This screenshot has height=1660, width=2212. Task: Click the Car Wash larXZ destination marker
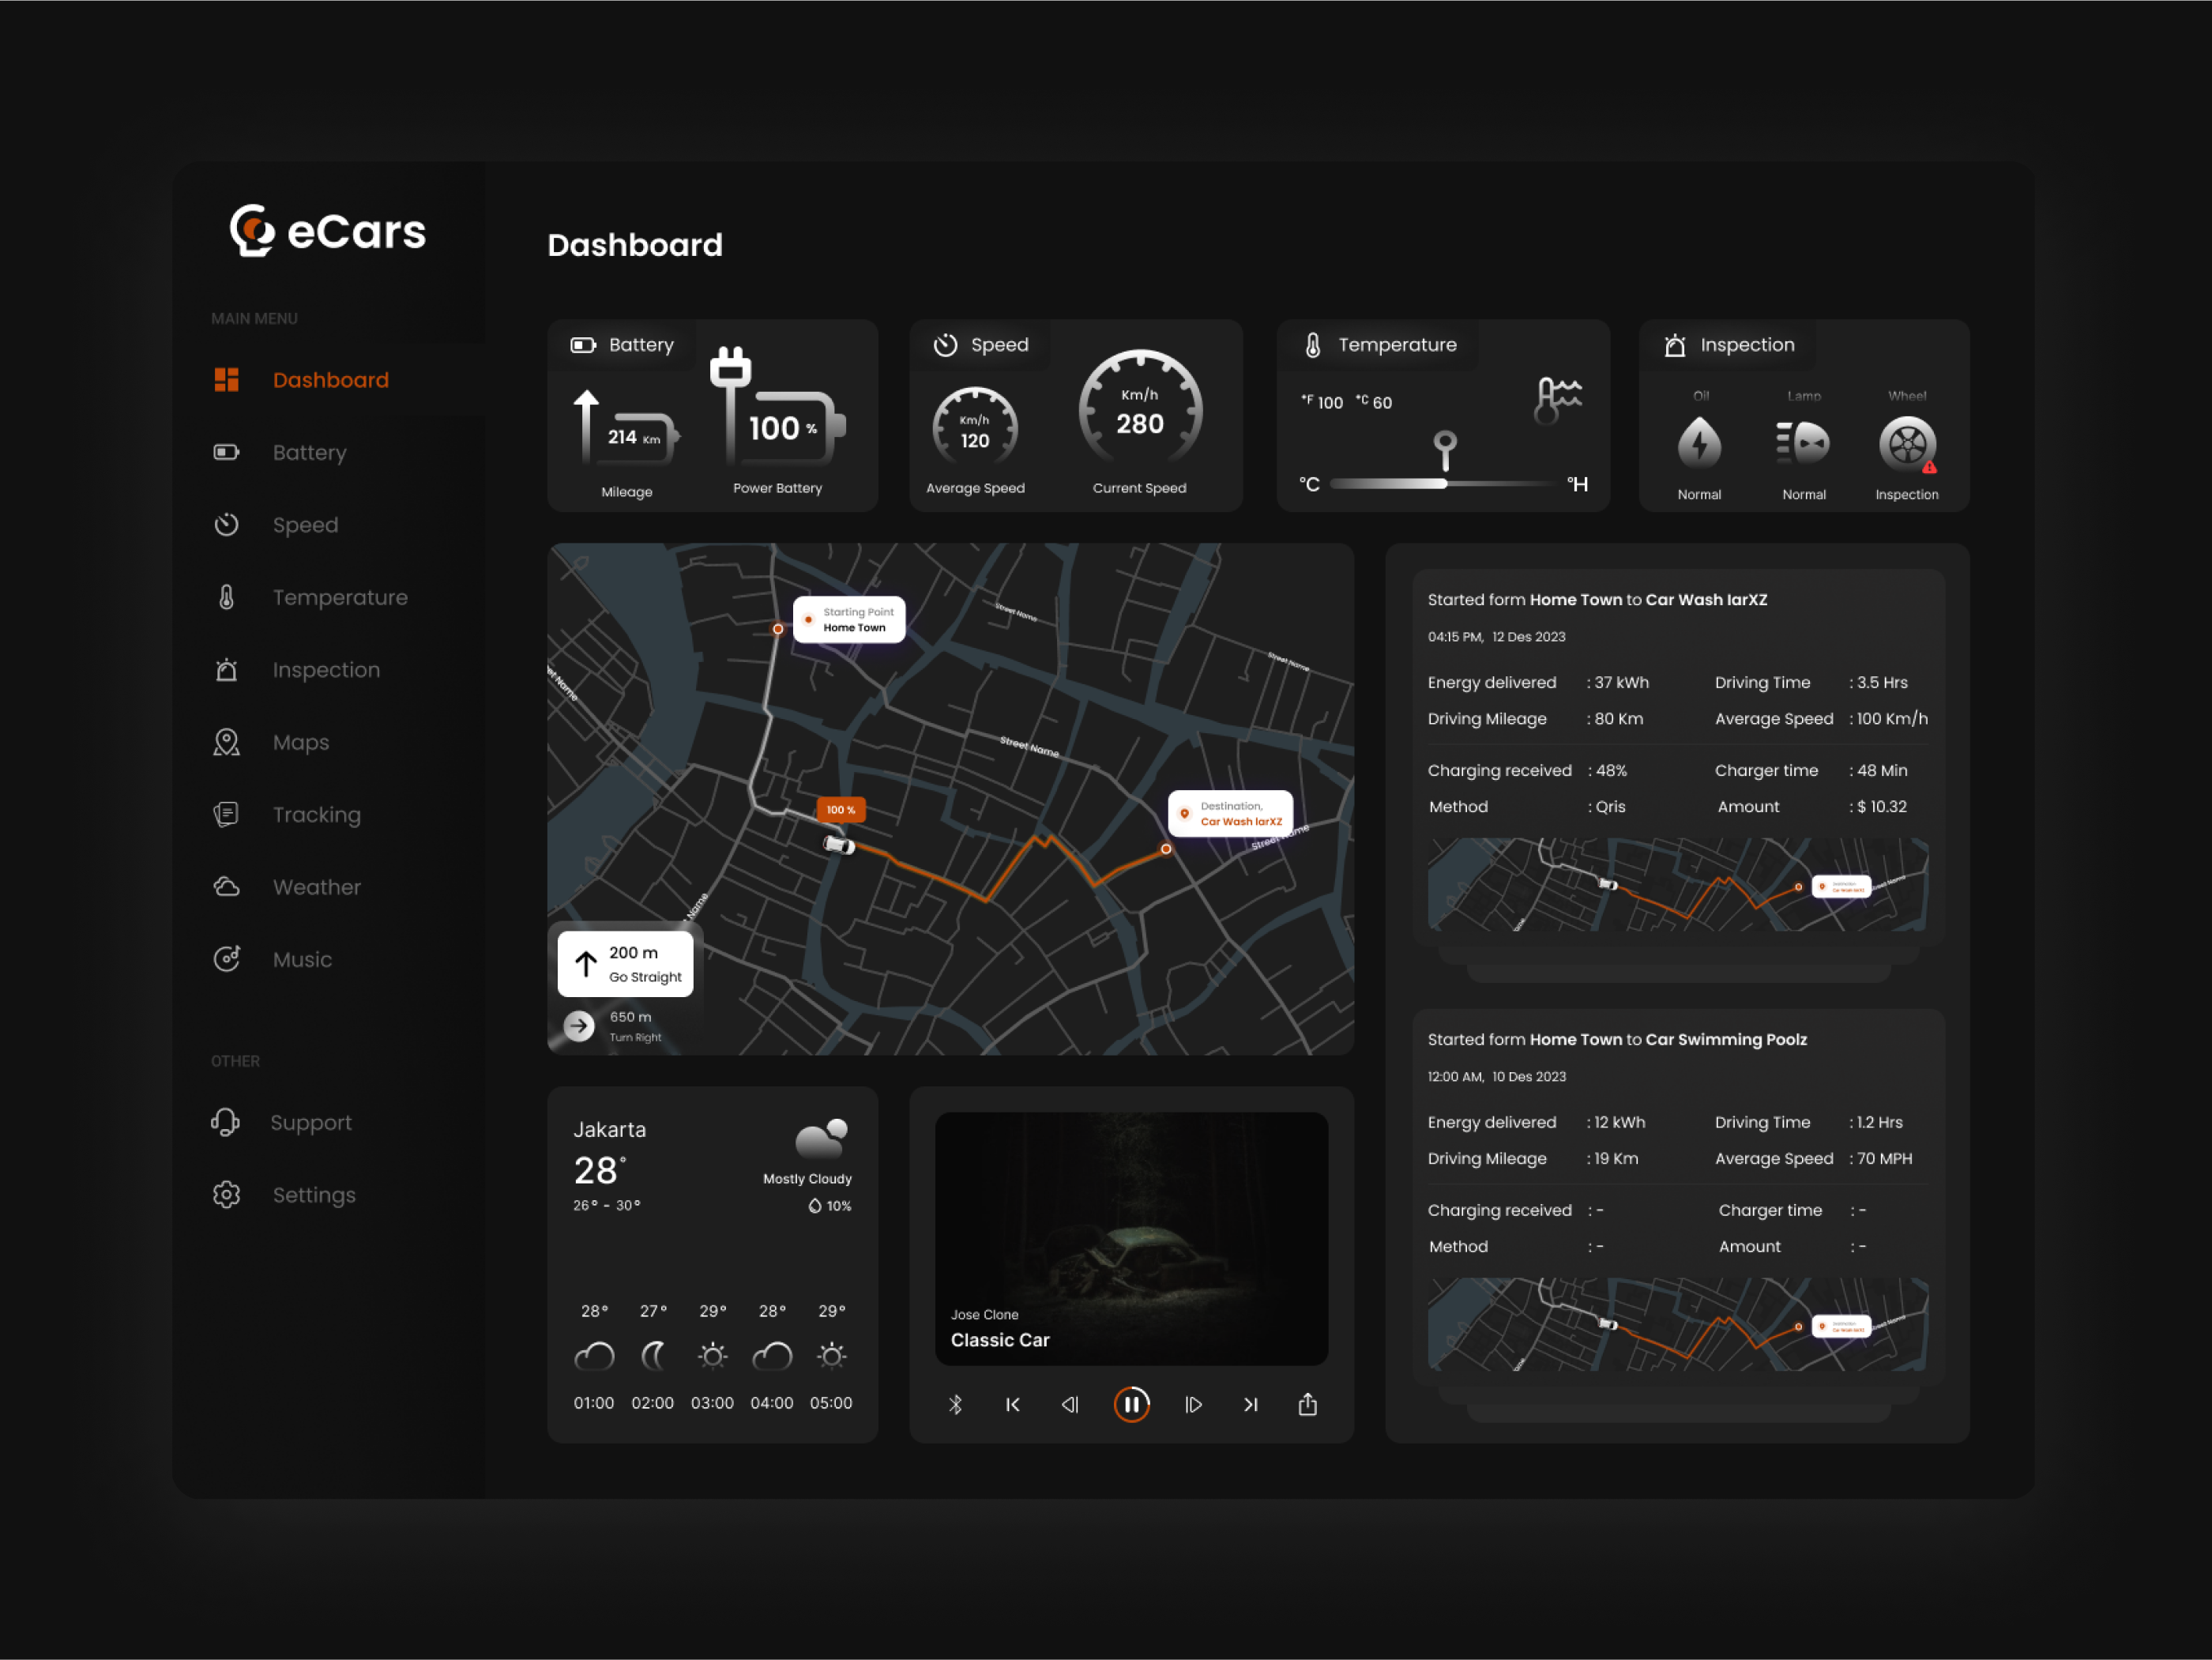click(1231, 813)
